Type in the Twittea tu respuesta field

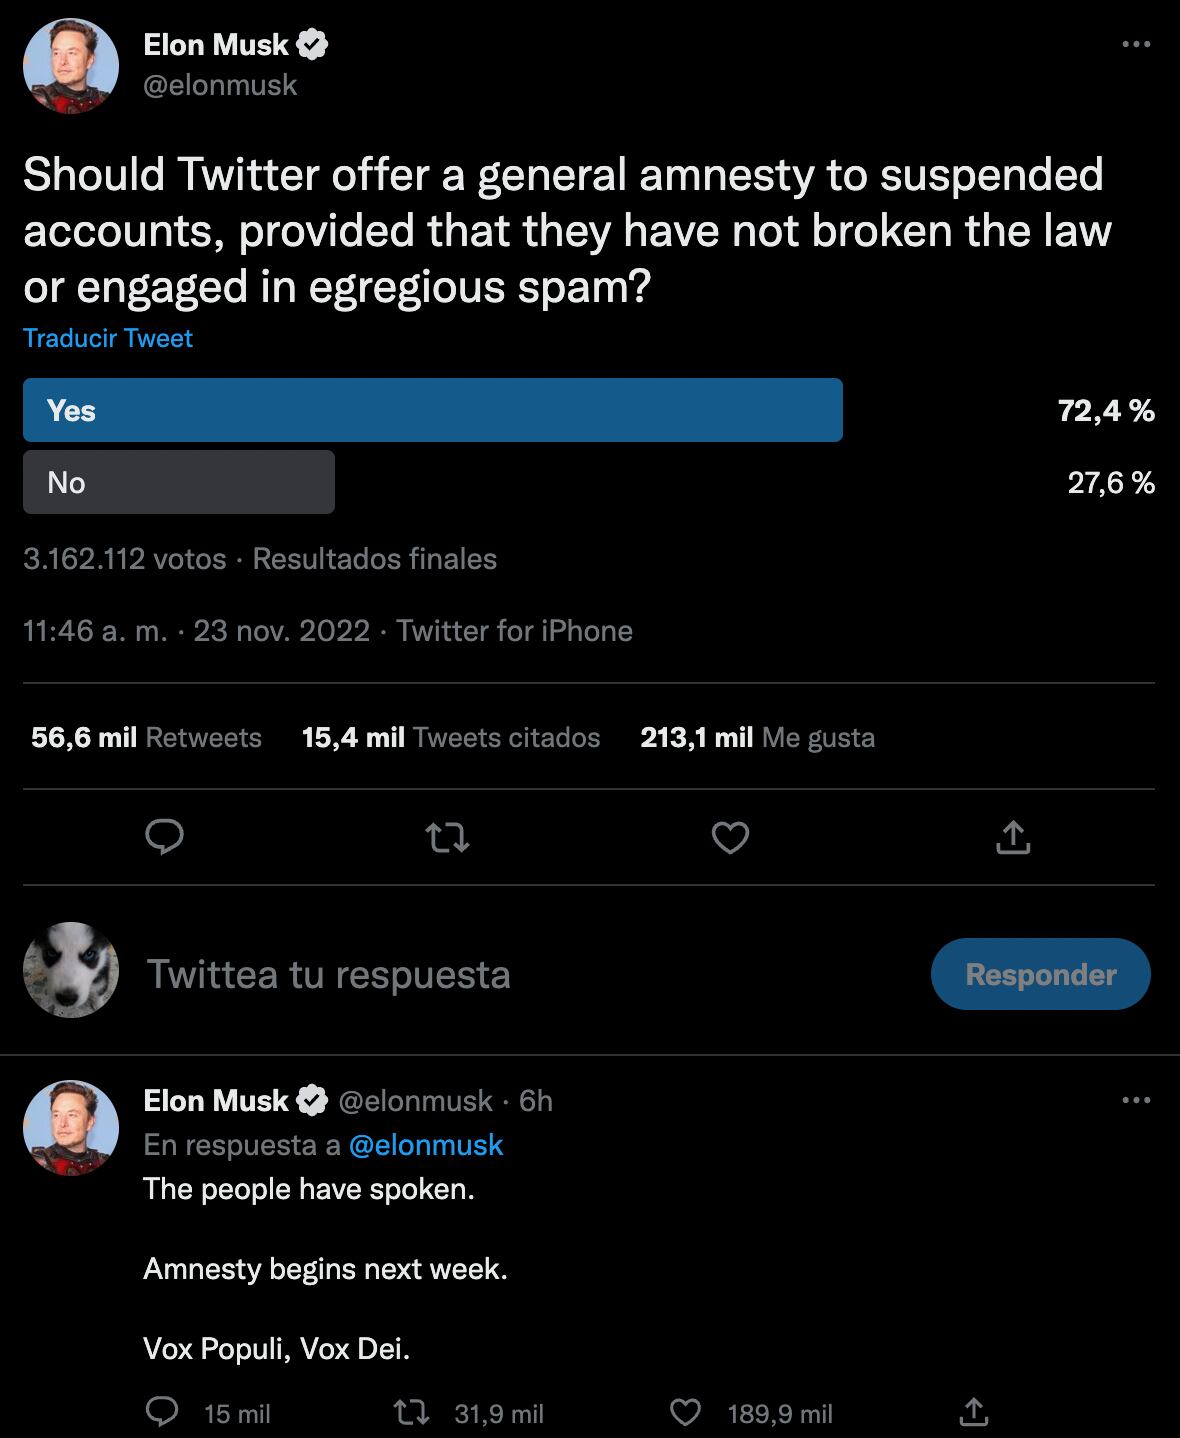pyautogui.click(x=500, y=974)
